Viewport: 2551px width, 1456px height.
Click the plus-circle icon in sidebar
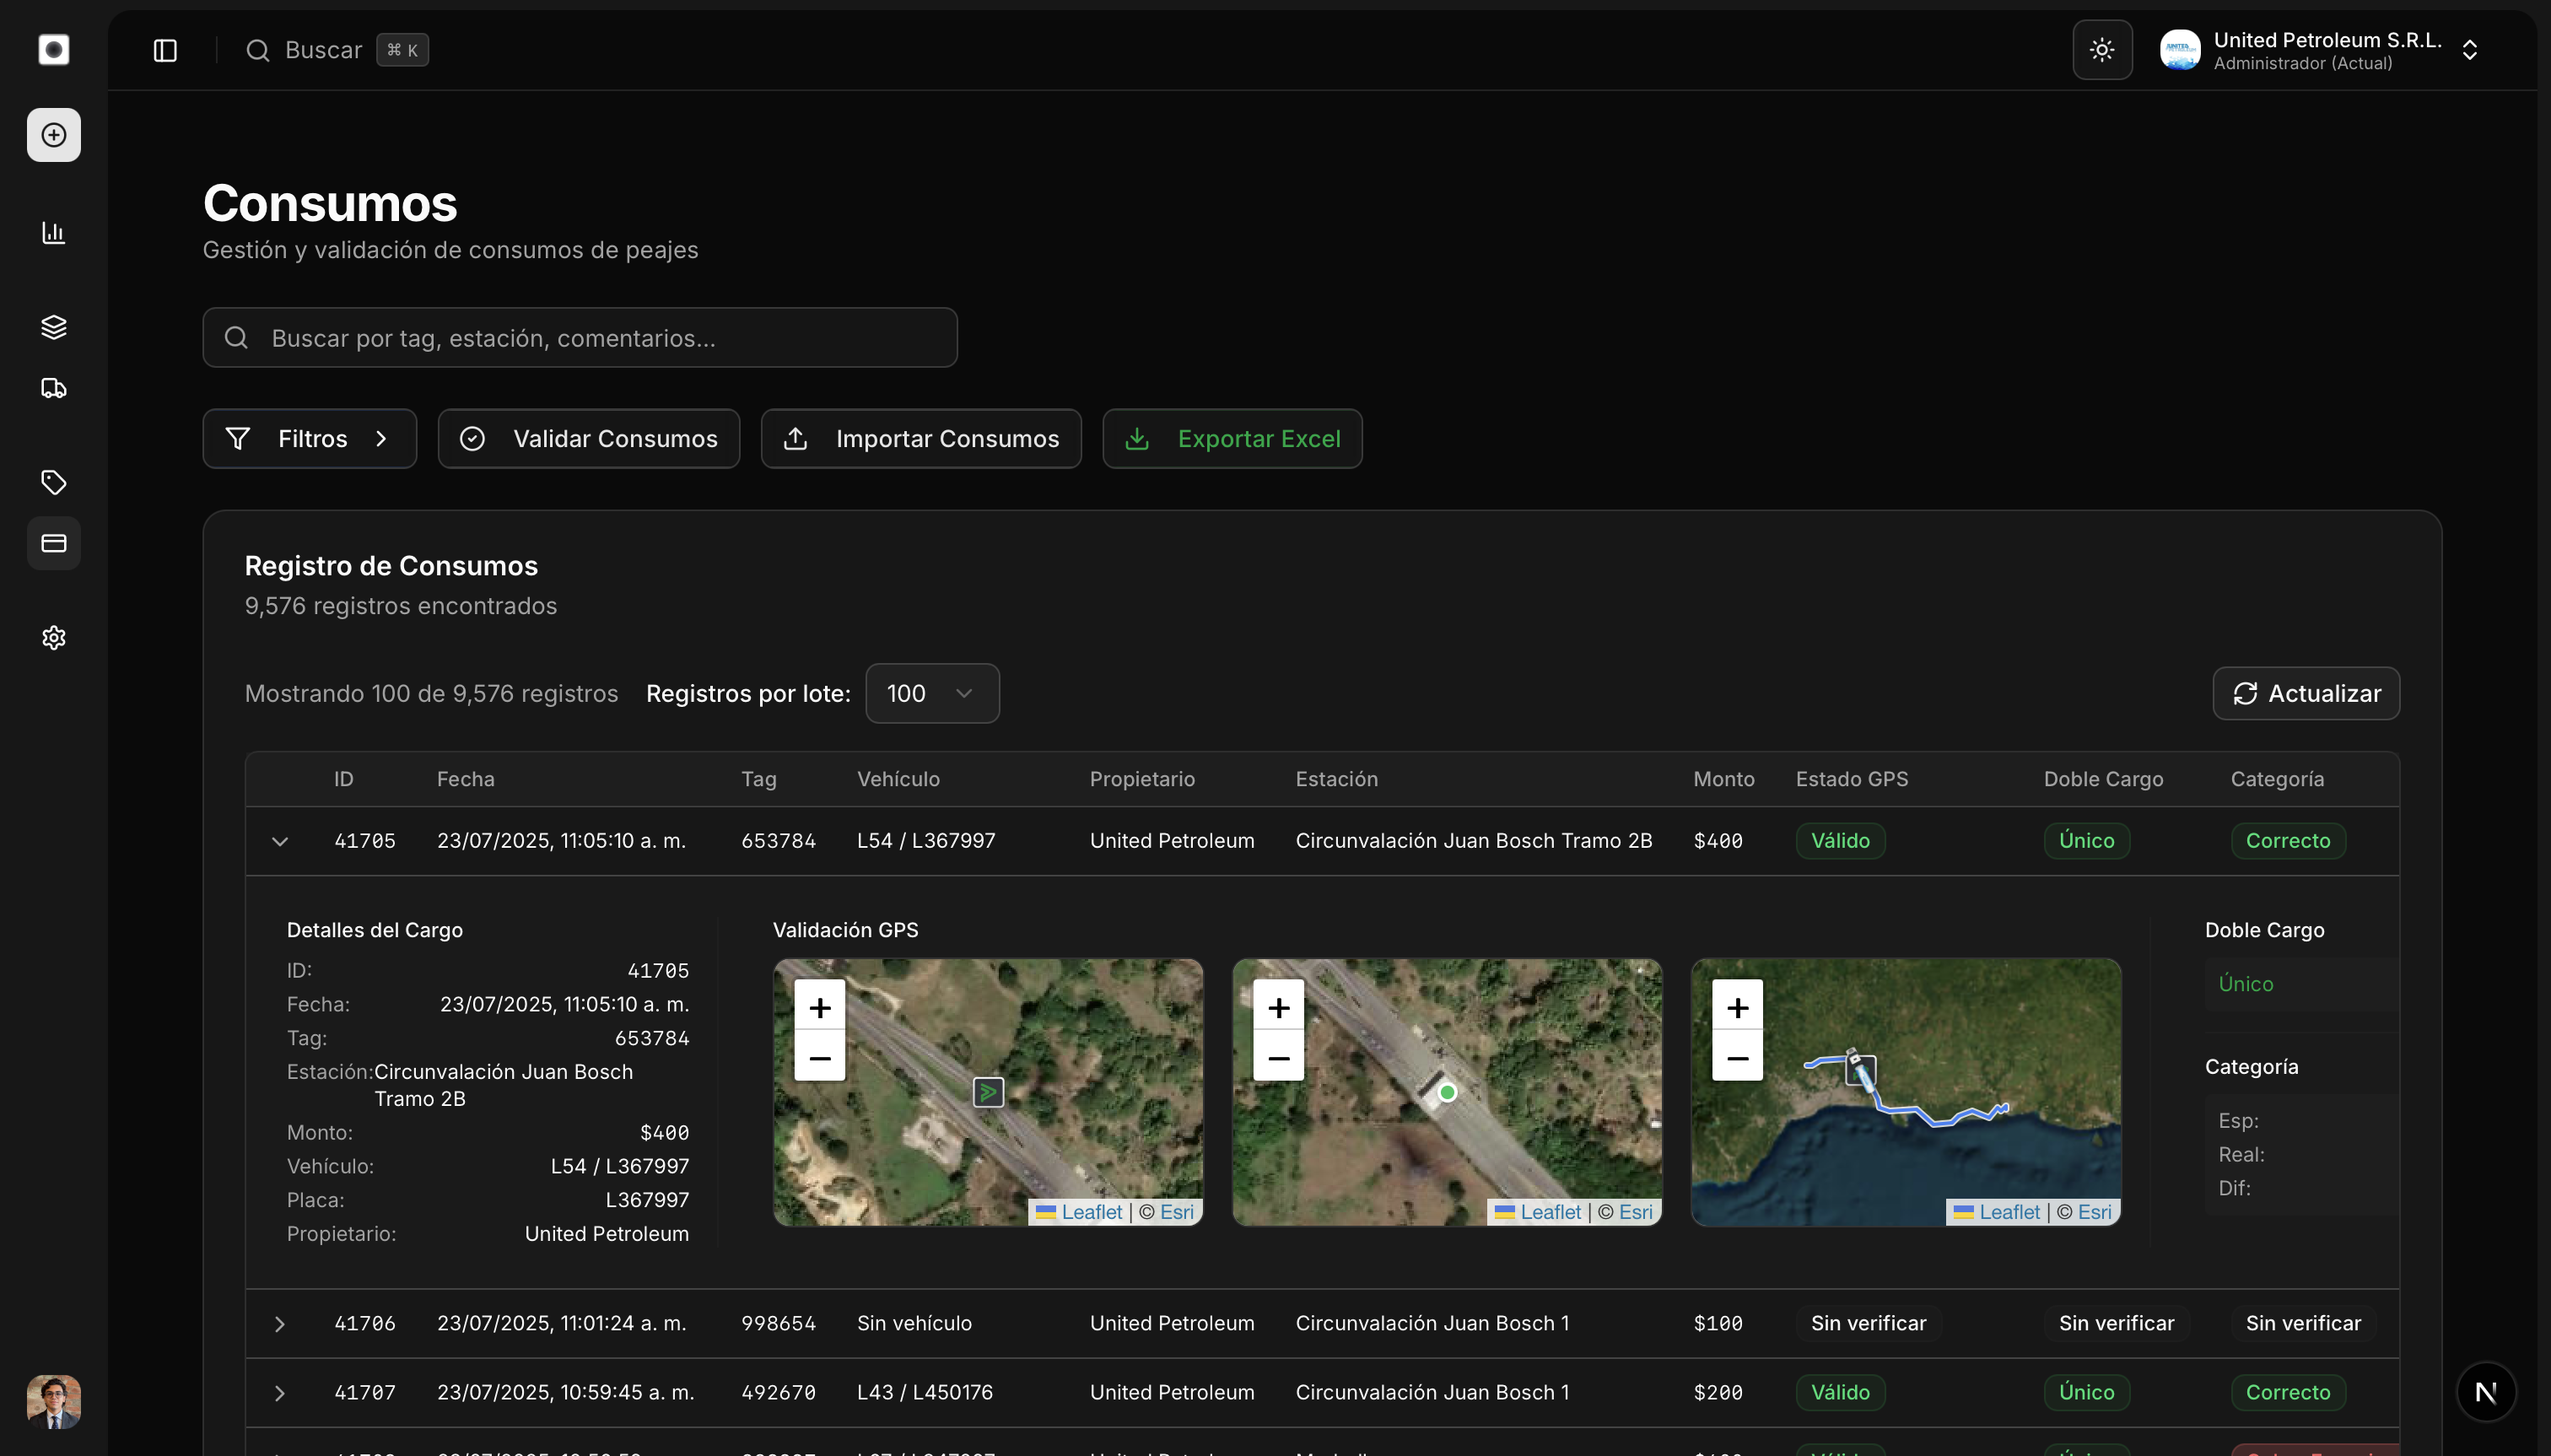coord(54,135)
